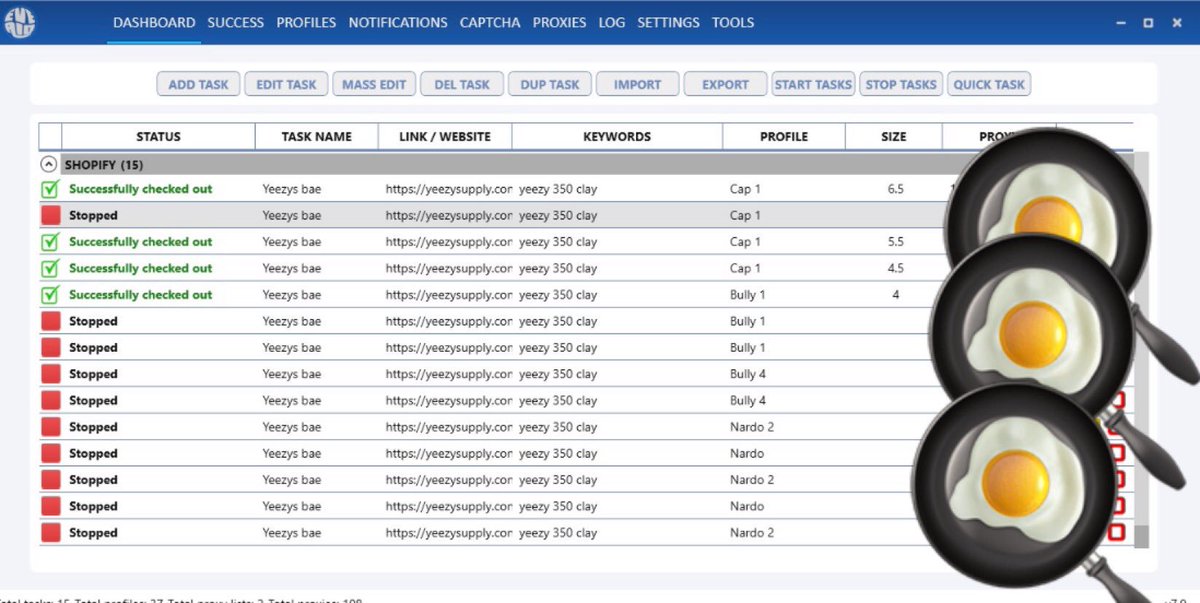Click the EDIT TASK button
The image size is (1200, 603).
pos(286,84)
